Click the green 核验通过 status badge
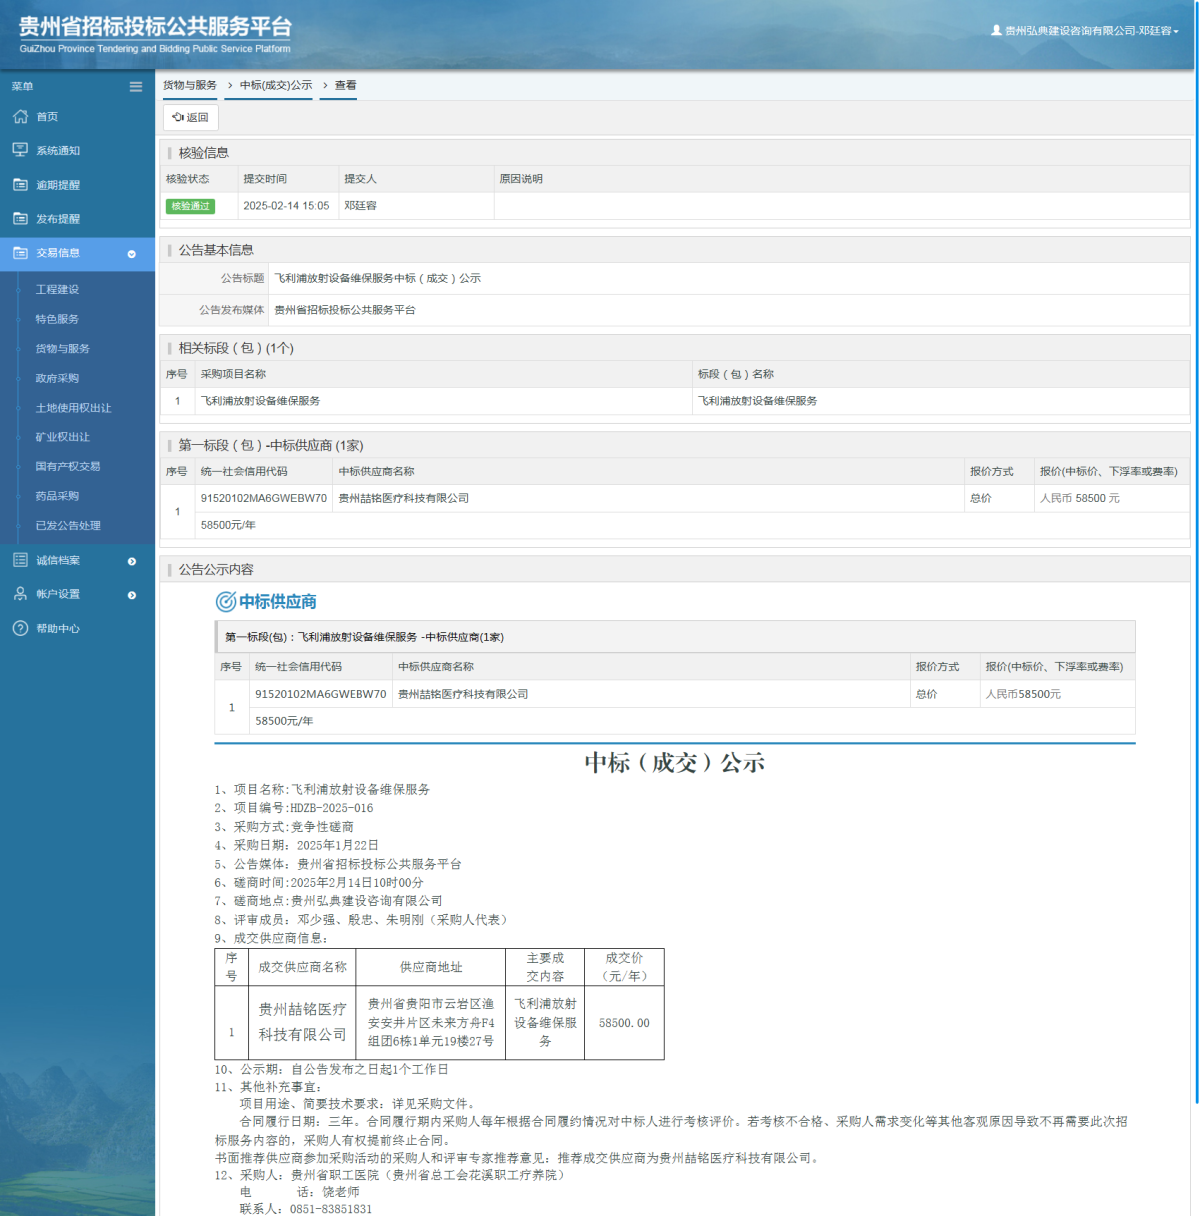The image size is (1200, 1216). [x=190, y=206]
